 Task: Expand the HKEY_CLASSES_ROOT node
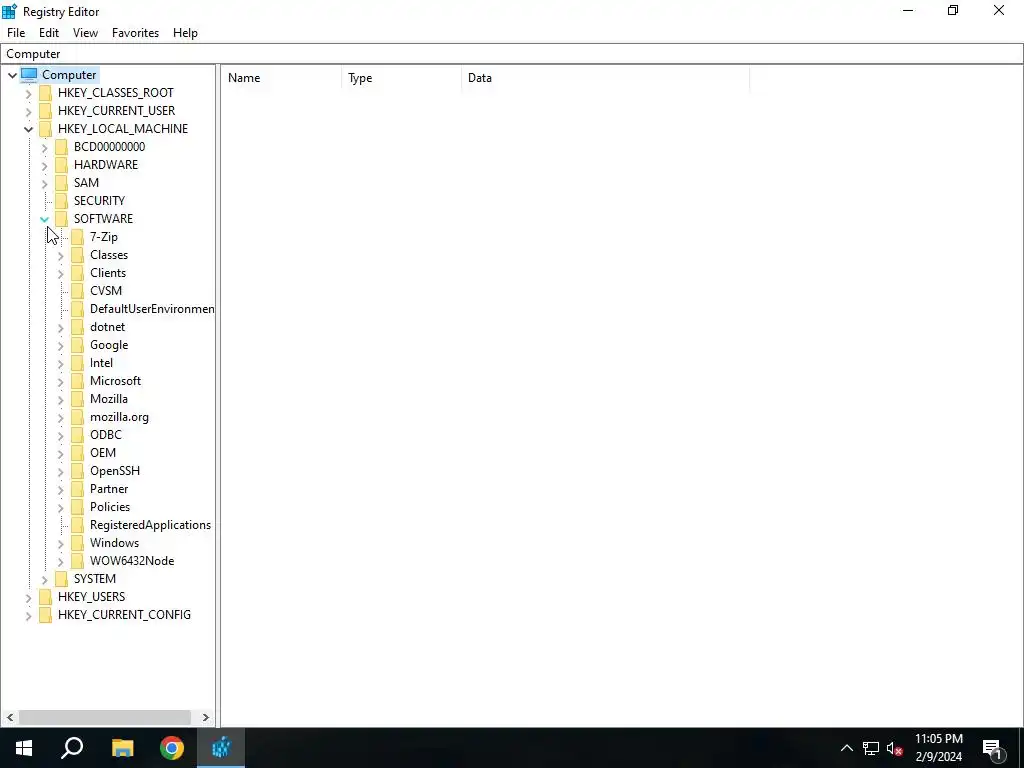tap(28, 93)
